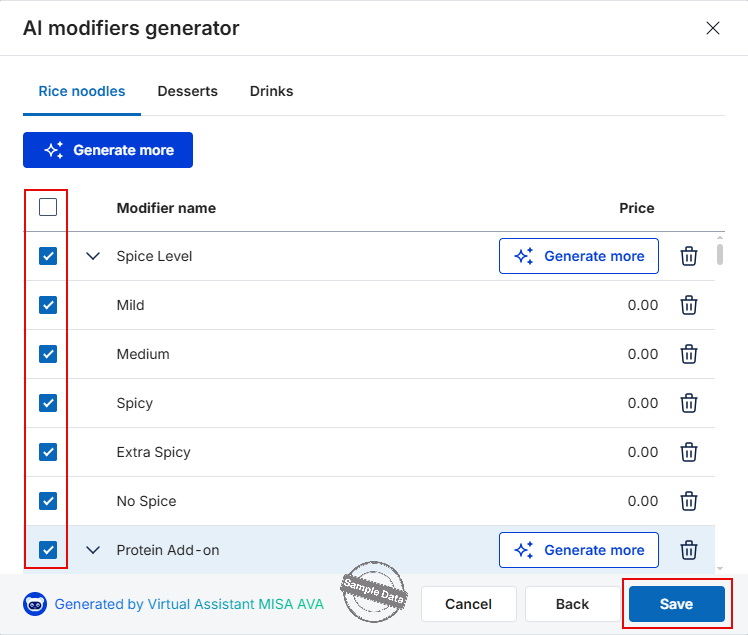Open the Drinks tab
This screenshot has width=748, height=635.
[x=271, y=91]
